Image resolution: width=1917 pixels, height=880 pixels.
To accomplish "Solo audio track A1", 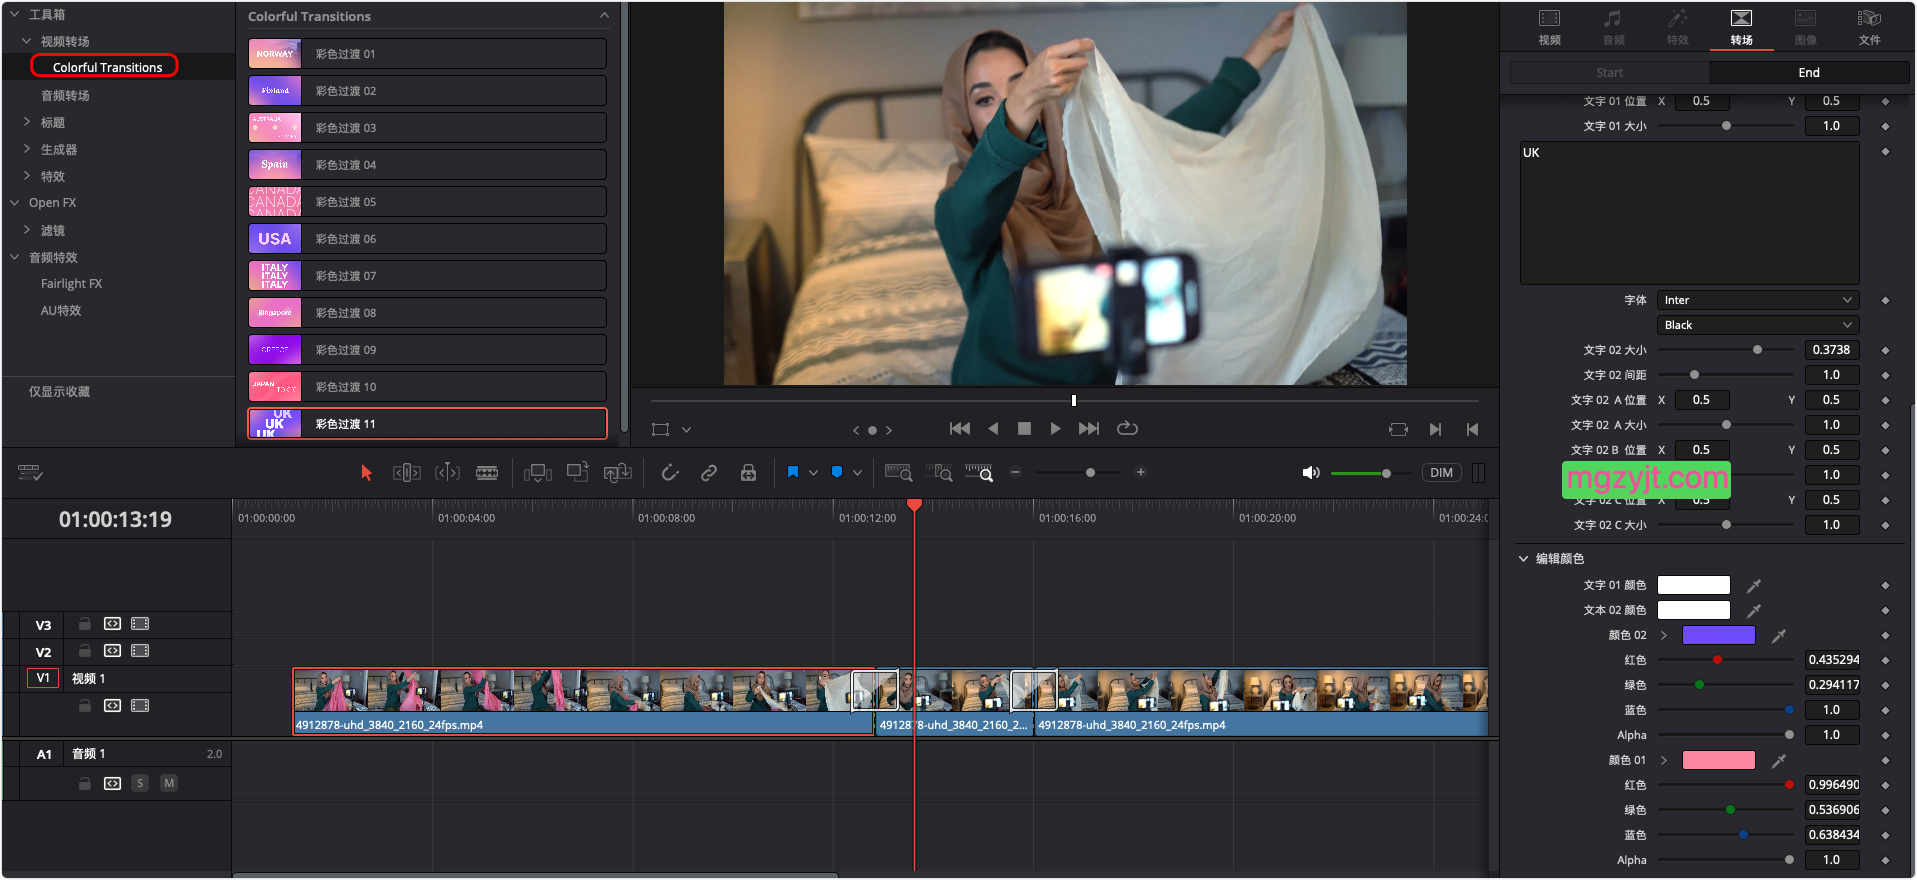I will coord(140,783).
